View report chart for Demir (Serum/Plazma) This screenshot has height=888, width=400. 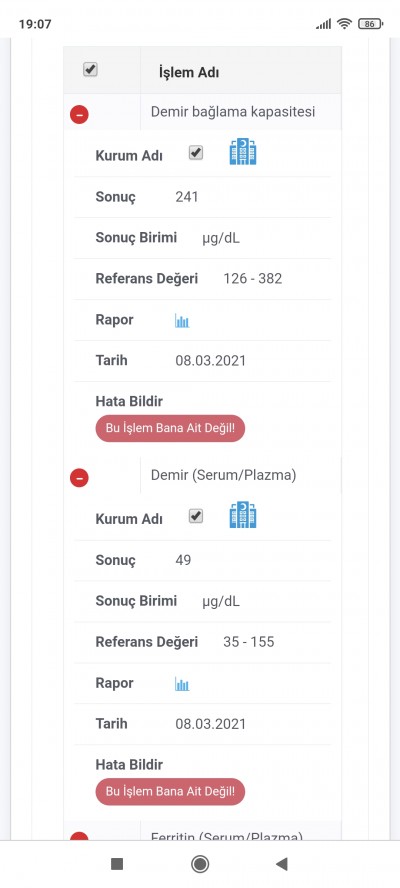[182, 685]
